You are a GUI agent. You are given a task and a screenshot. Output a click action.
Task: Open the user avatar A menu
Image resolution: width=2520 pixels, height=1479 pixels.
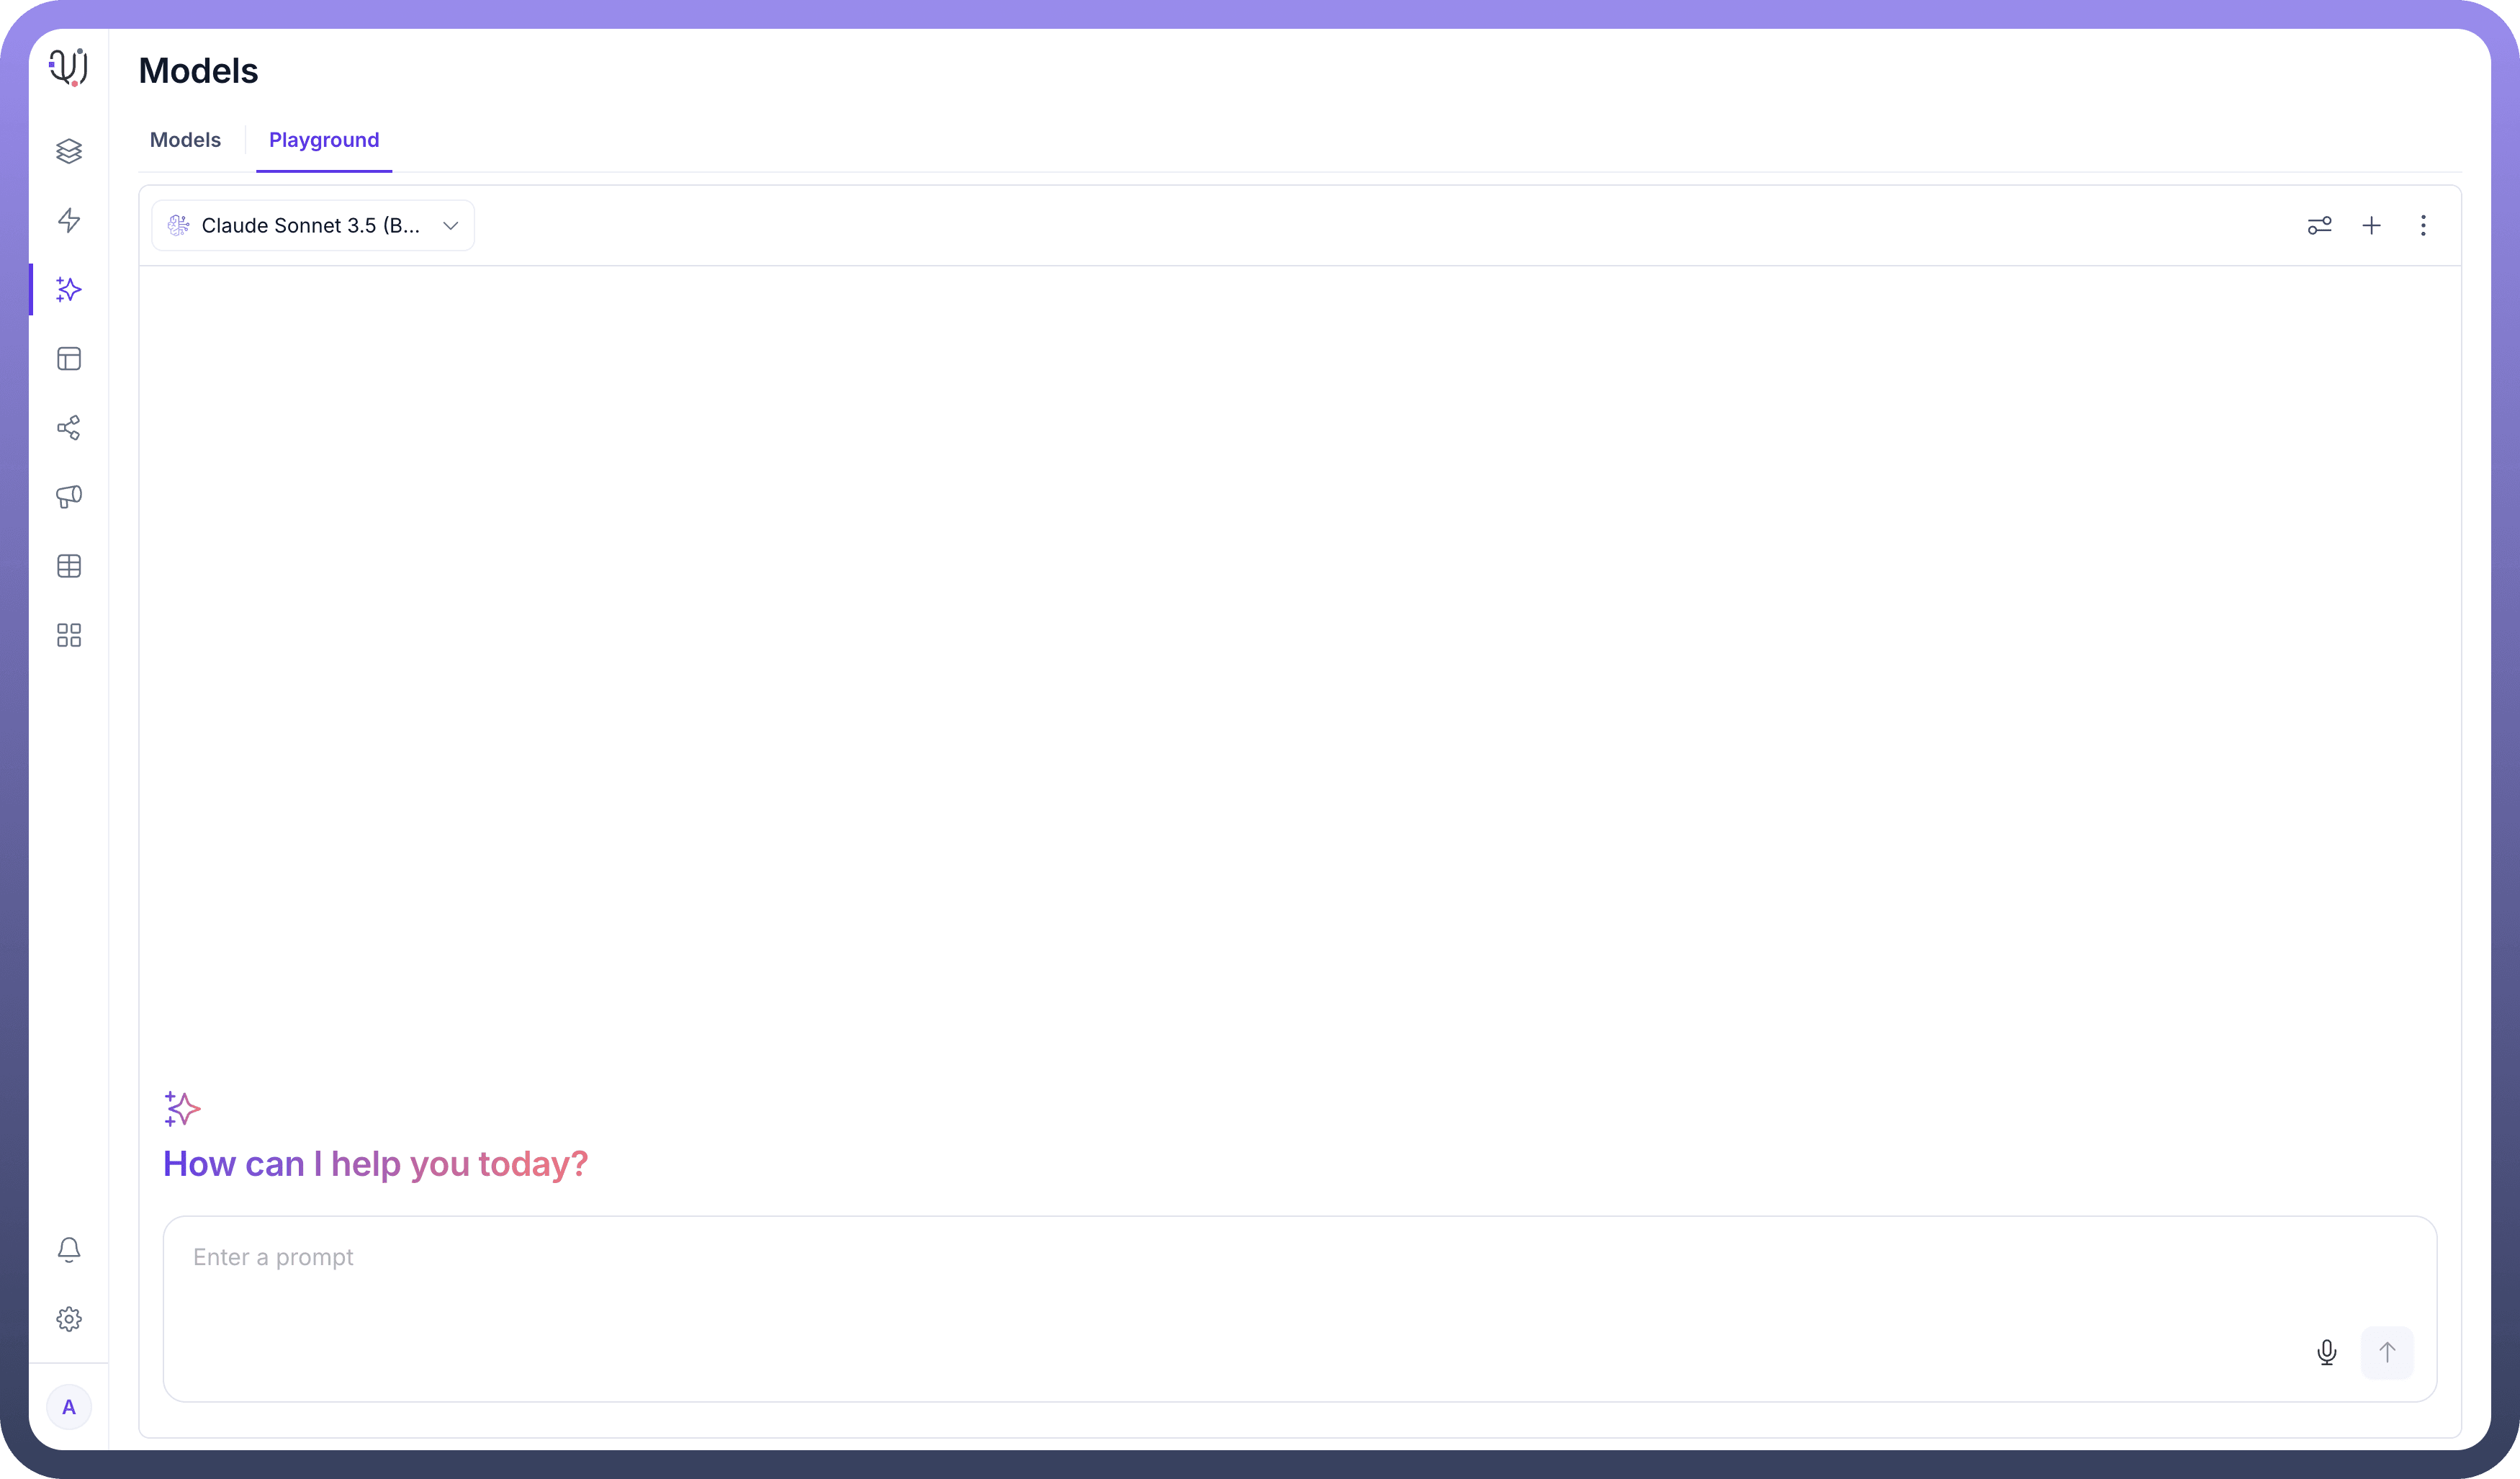pyautogui.click(x=69, y=1408)
